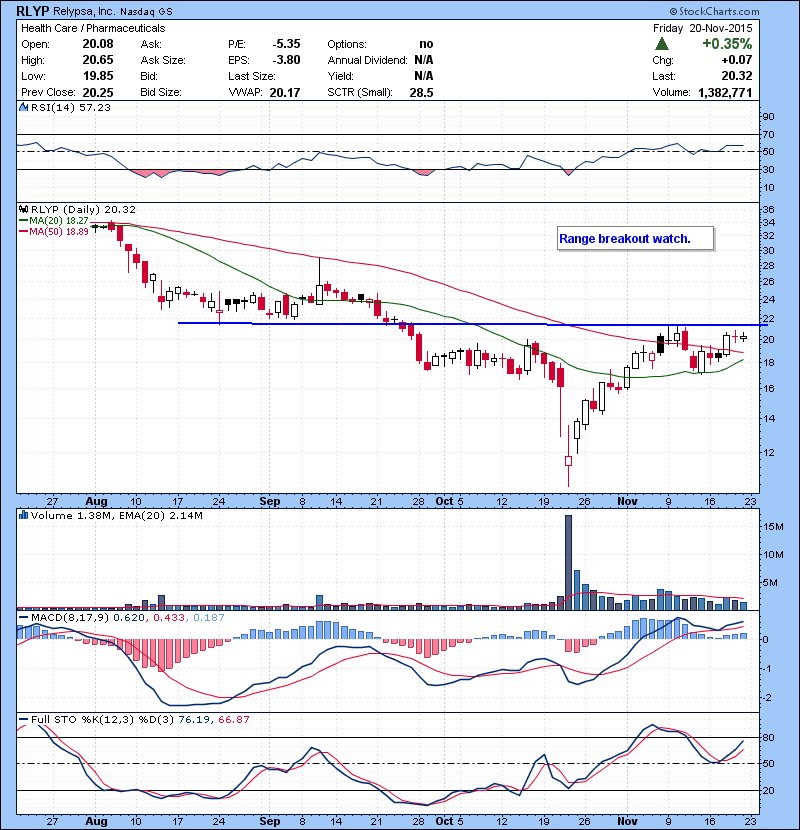Click the VWAP value 20.17
The height and width of the screenshot is (830, 800).
click(285, 93)
